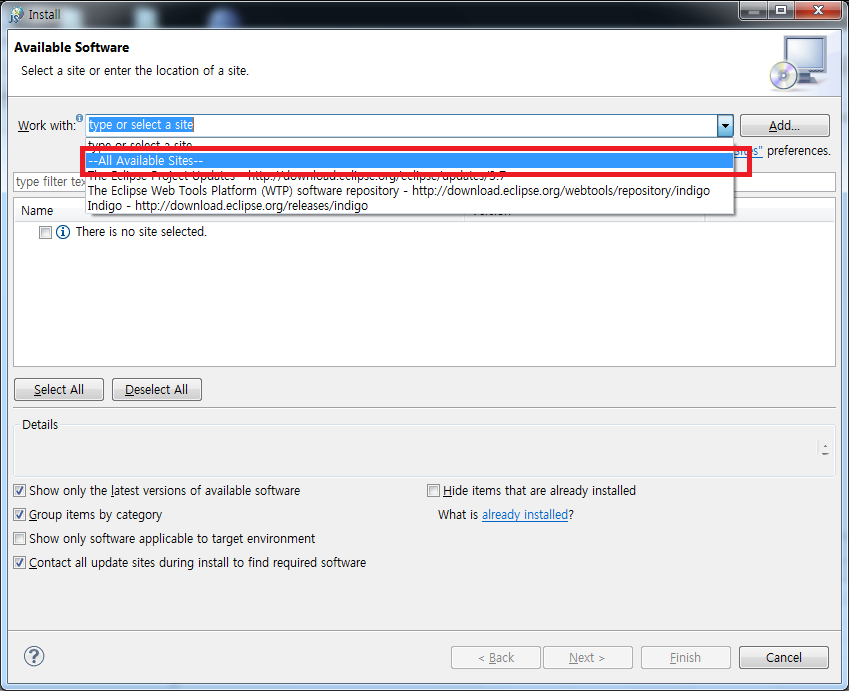The width and height of the screenshot is (849, 691).
Task: Close the Install dialog window
Action: 819,10
